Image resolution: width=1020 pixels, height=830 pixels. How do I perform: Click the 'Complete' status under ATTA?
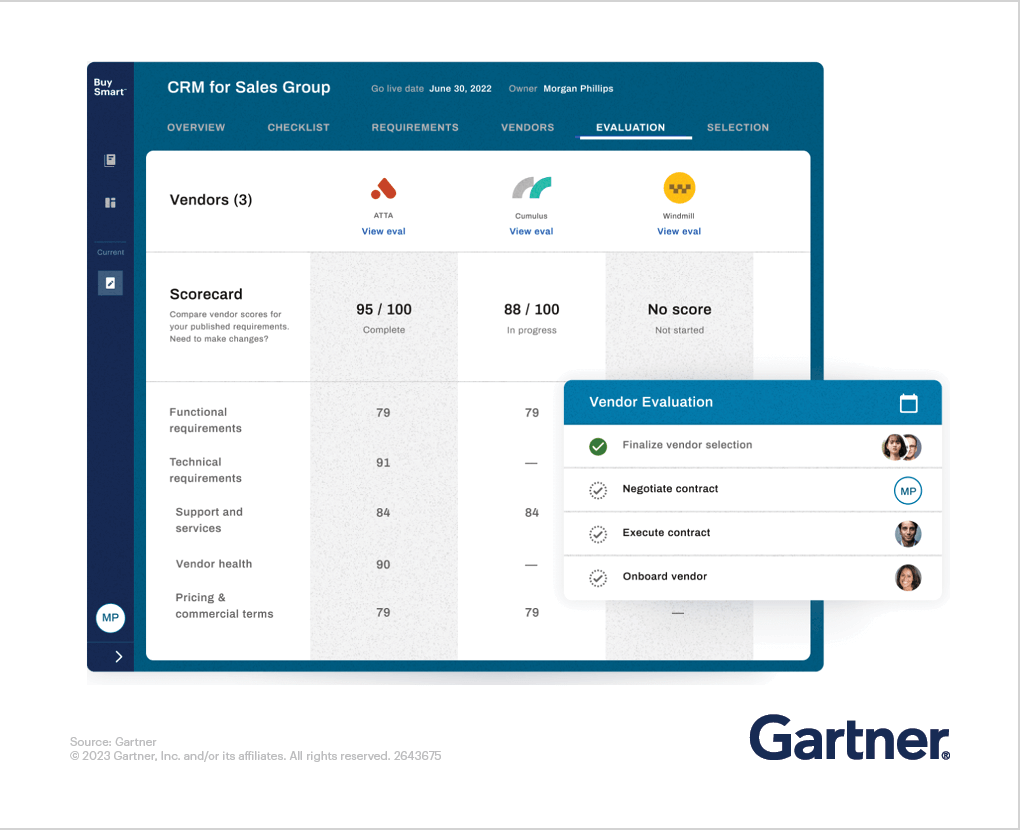pyautogui.click(x=384, y=330)
